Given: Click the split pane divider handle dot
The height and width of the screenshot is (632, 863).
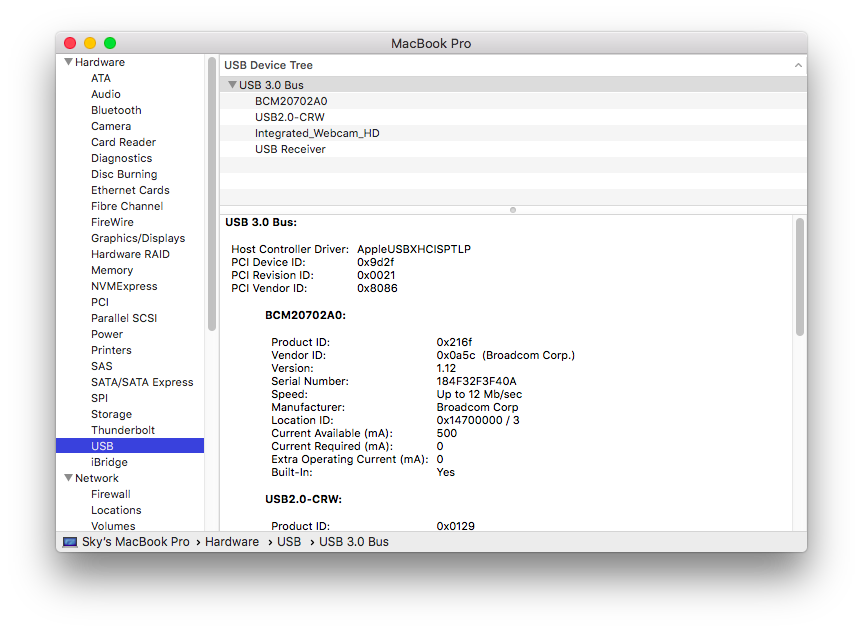Looking at the screenshot, I should coord(513,210).
